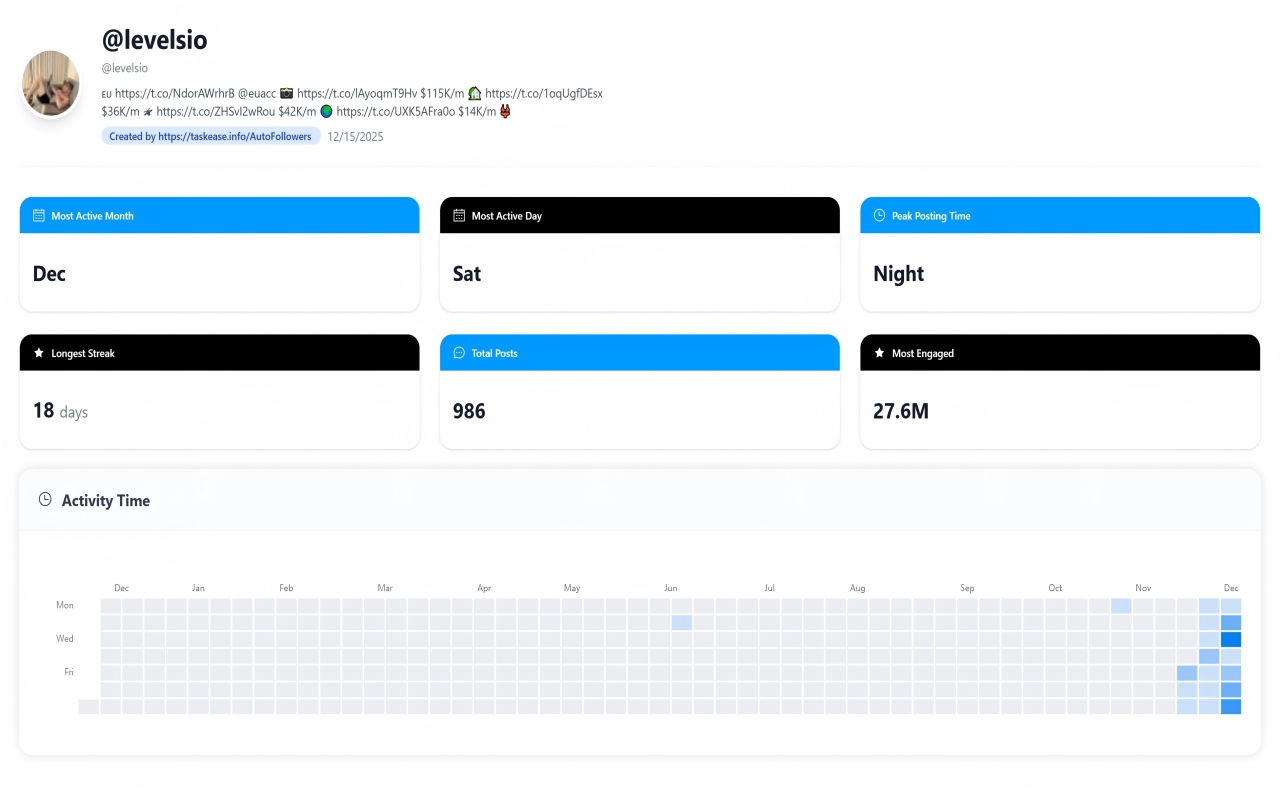Click the Oct month label on the heatmap

[x=1055, y=588]
